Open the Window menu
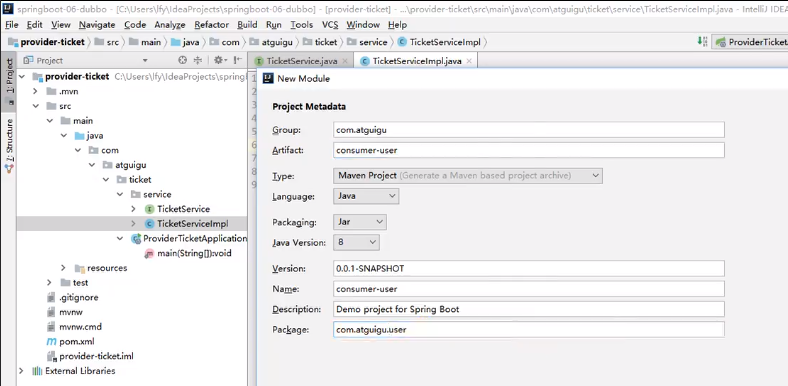This screenshot has height=386, width=788. point(363,25)
